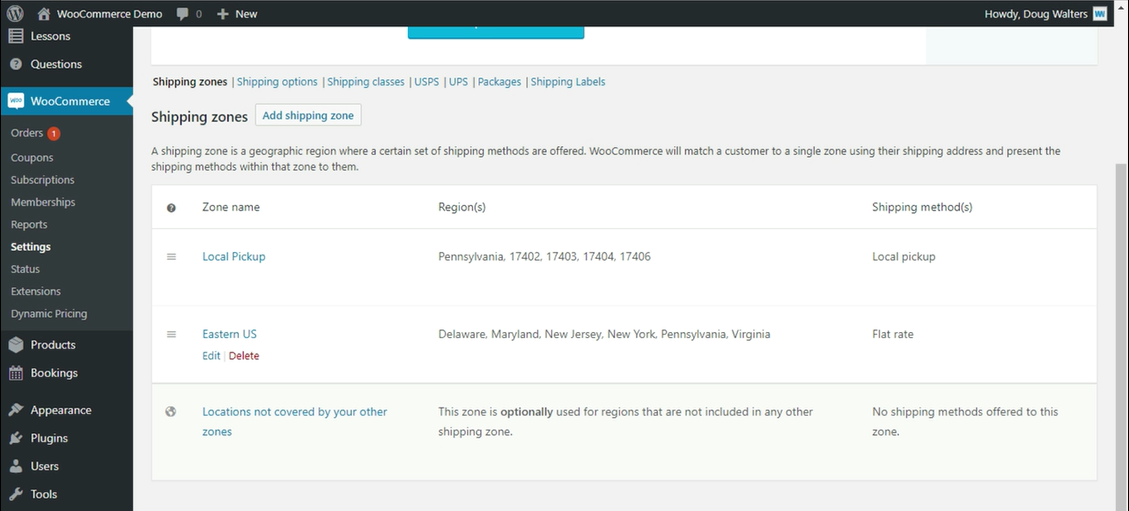Switch to Shipping Labels sub-tab

(568, 82)
